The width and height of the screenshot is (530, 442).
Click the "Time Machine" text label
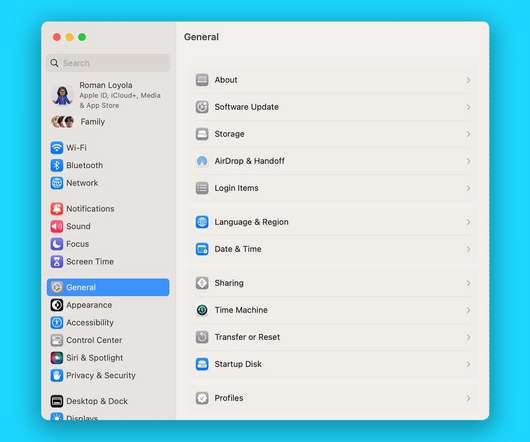(x=241, y=310)
